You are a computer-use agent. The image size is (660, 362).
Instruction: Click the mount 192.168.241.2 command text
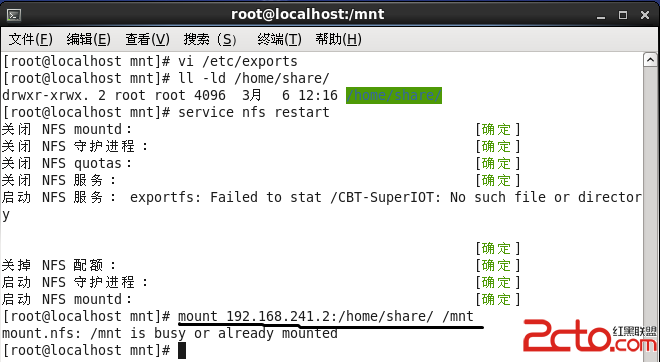click(x=326, y=316)
